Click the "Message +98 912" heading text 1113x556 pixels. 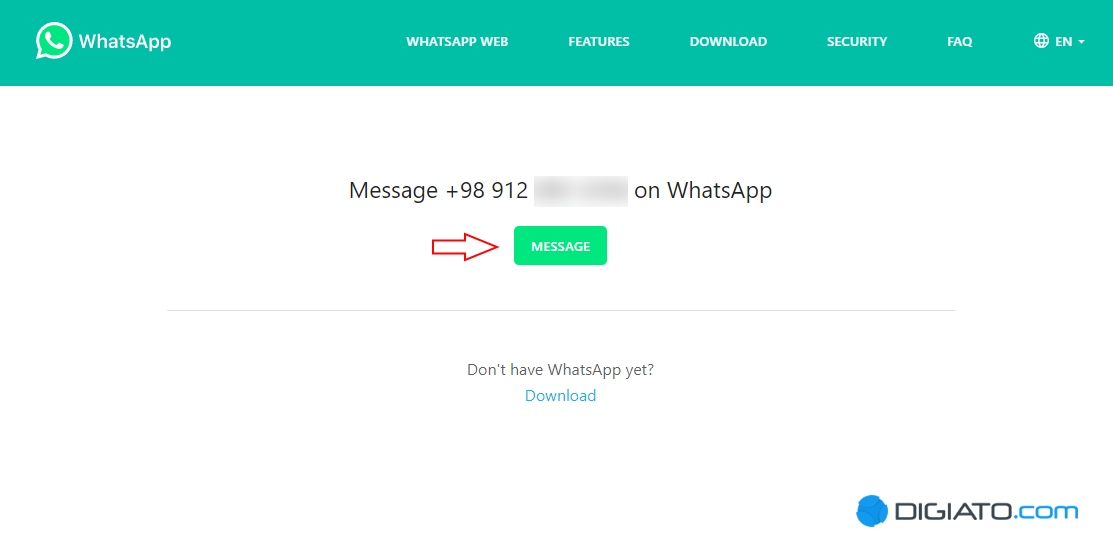tap(438, 191)
